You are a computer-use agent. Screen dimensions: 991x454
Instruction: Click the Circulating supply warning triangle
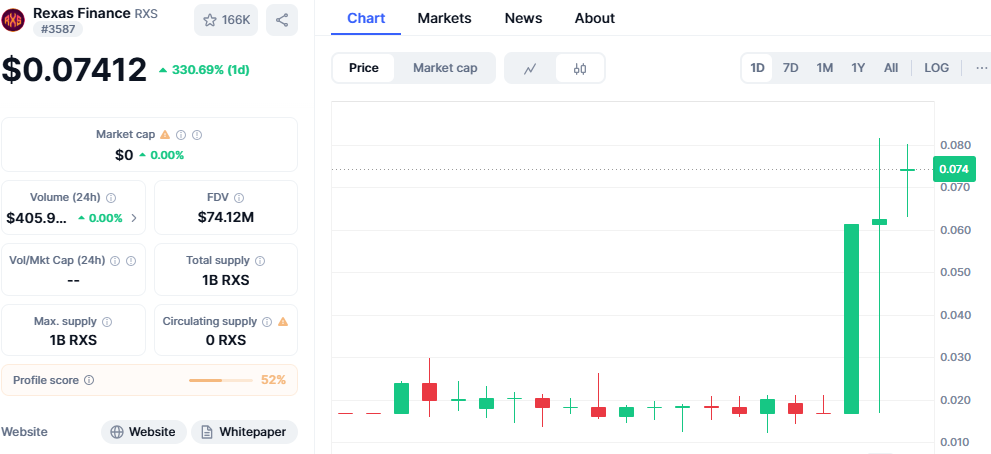click(283, 321)
